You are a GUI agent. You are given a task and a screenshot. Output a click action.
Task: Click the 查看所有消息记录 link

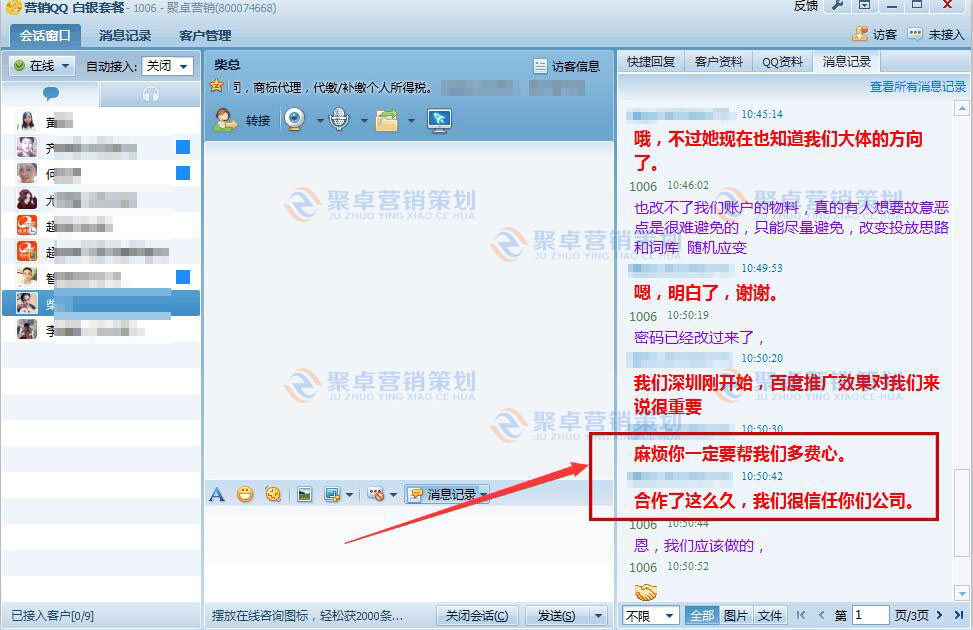pyautogui.click(x=918, y=86)
